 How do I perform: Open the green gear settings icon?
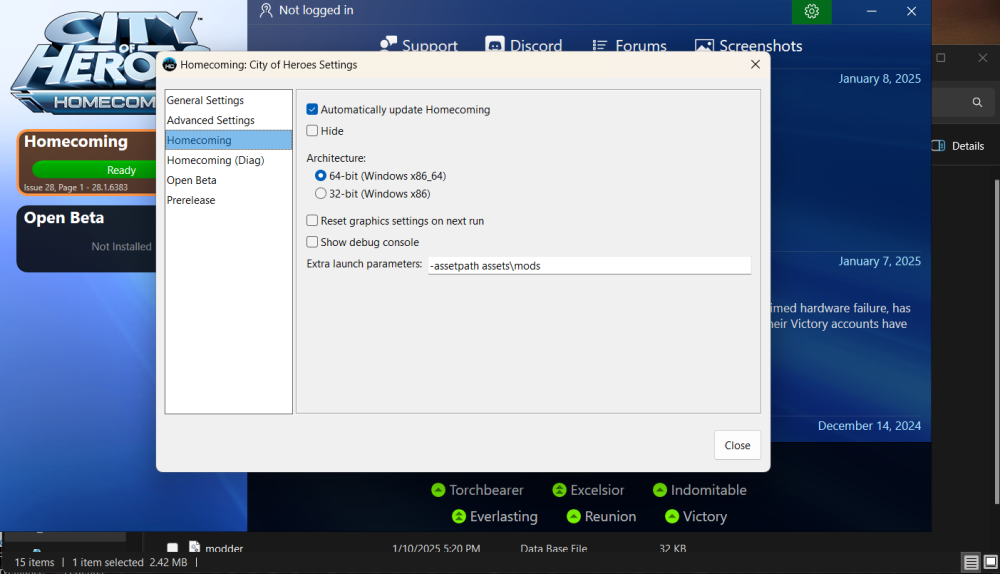(x=811, y=11)
